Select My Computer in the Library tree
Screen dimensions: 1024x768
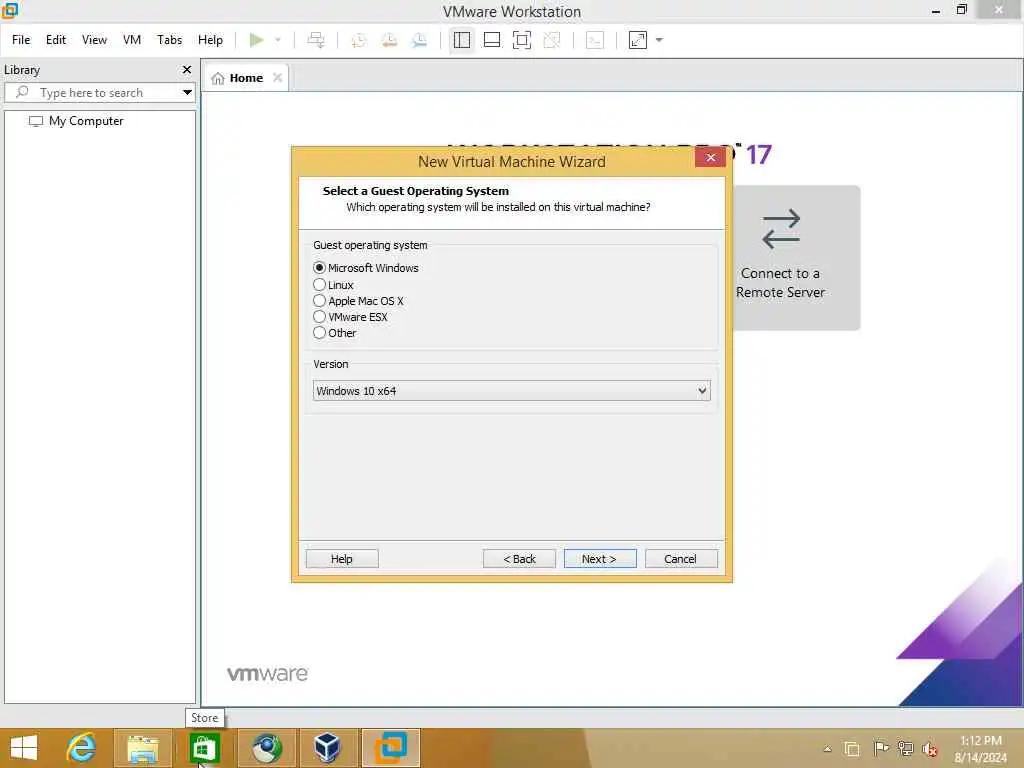(x=86, y=121)
